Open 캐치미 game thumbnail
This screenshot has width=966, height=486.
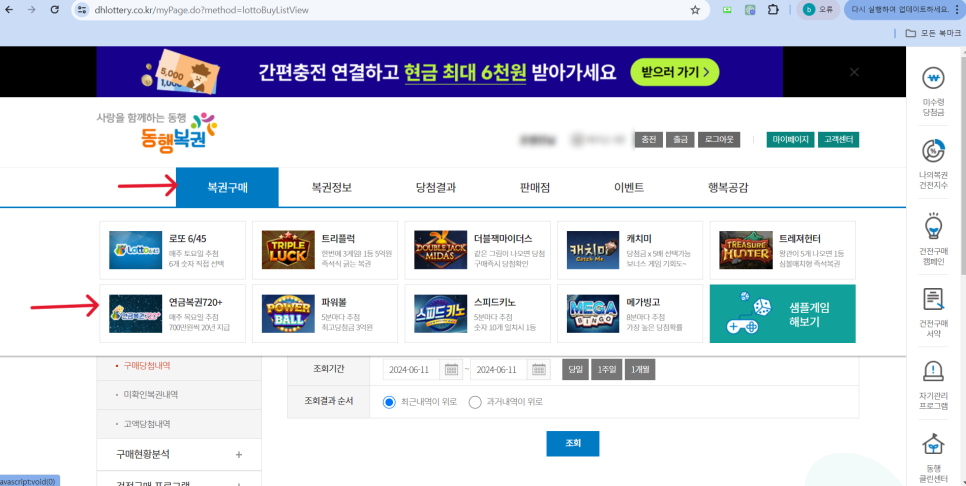click(x=593, y=250)
